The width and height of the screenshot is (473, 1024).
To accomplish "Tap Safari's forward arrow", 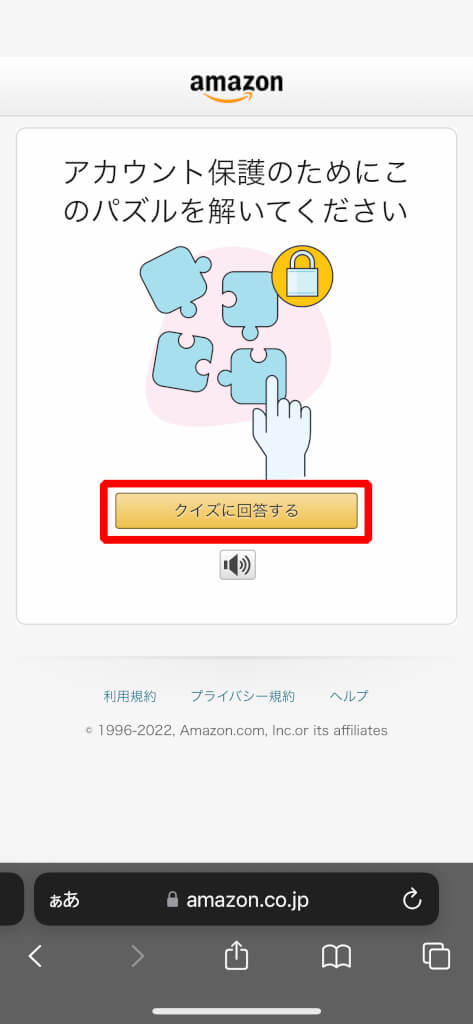I will (137, 956).
